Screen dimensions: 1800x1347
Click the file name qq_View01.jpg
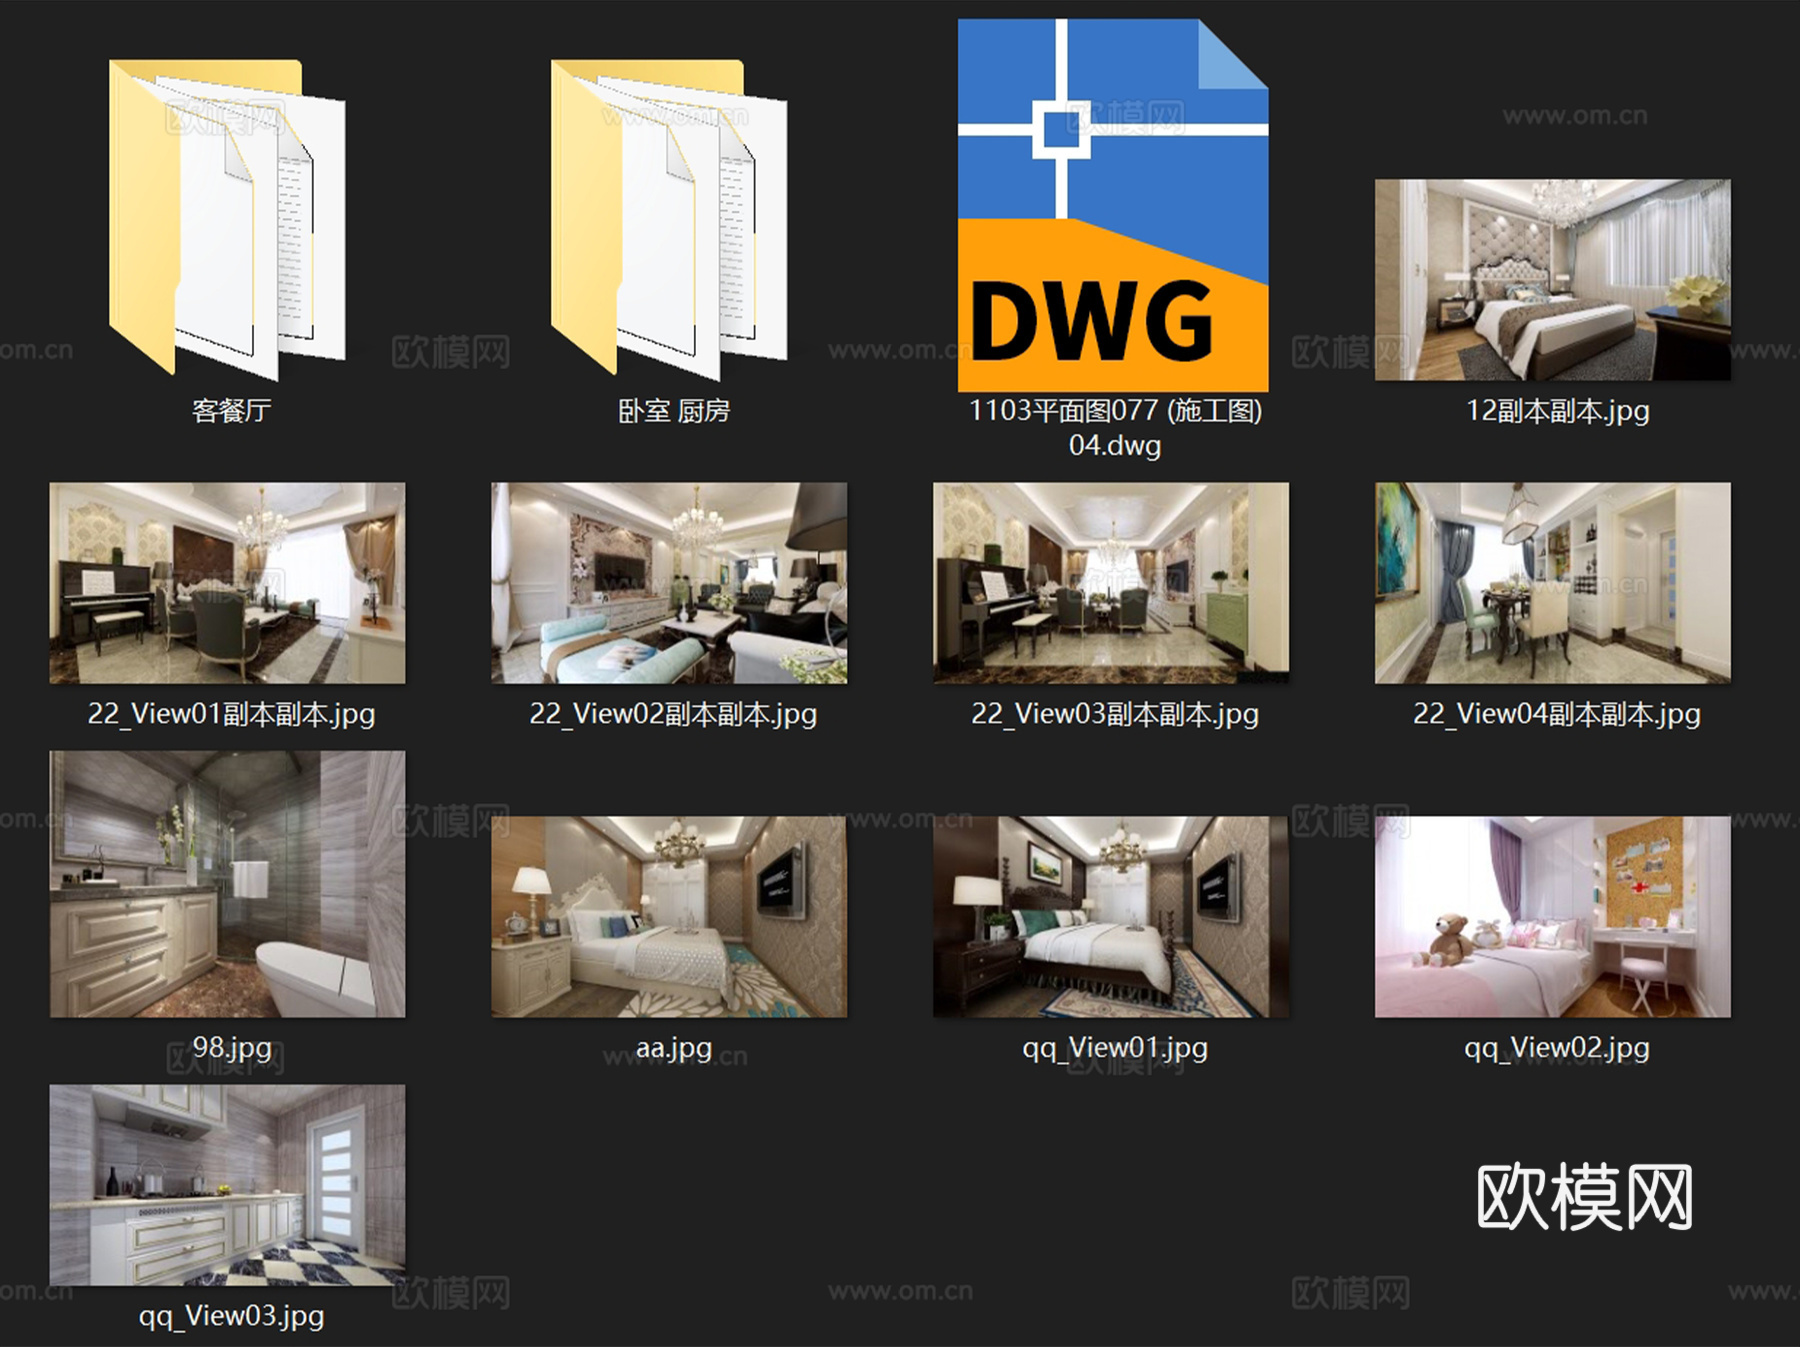click(1115, 1048)
